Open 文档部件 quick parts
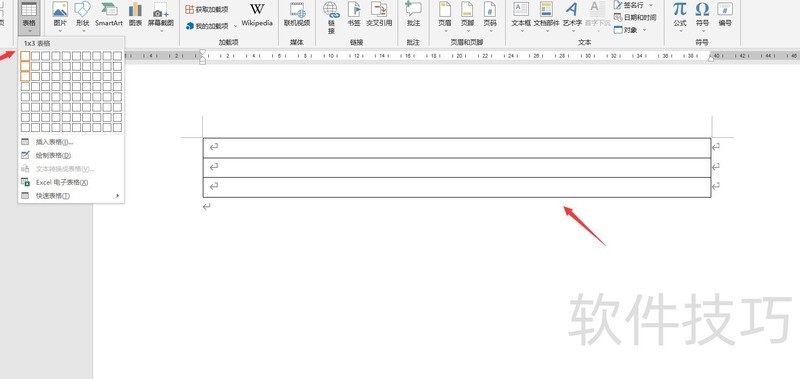 (x=546, y=15)
